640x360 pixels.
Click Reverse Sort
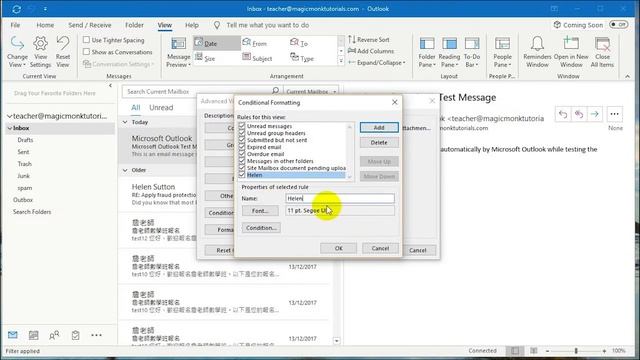point(369,40)
